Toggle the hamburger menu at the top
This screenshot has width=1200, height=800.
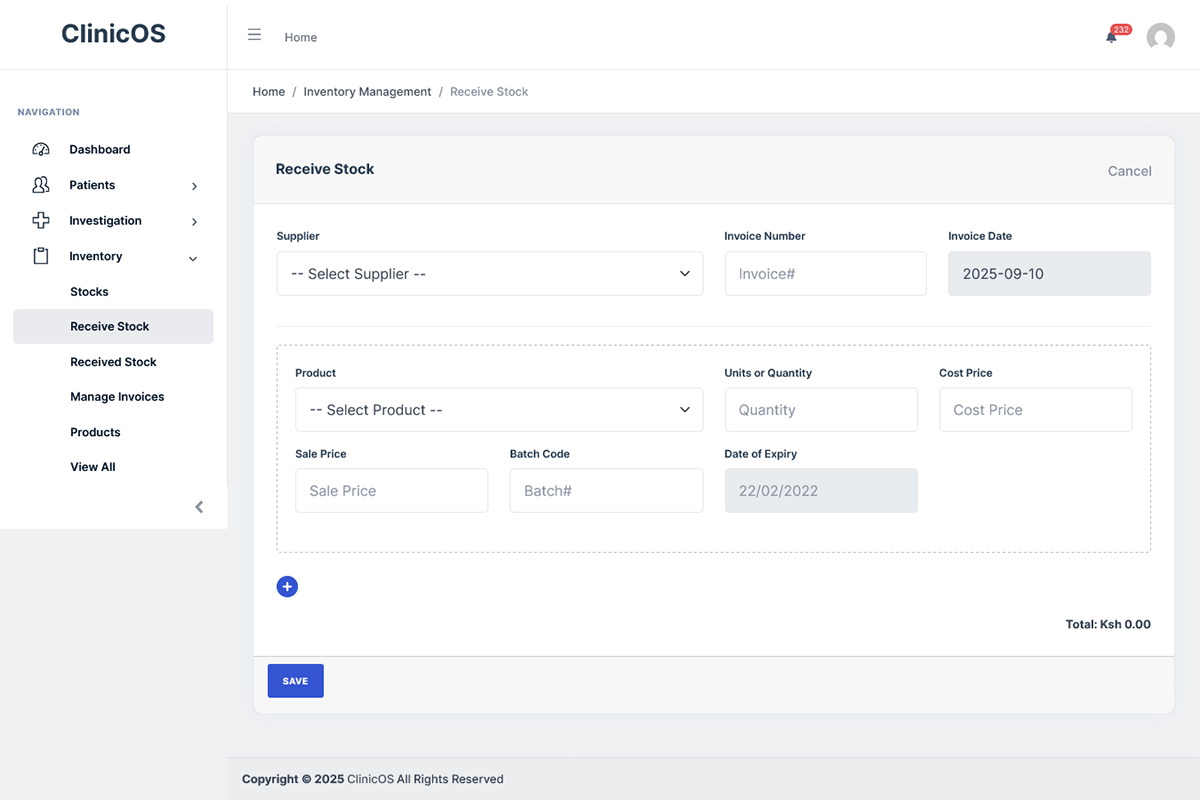point(254,34)
